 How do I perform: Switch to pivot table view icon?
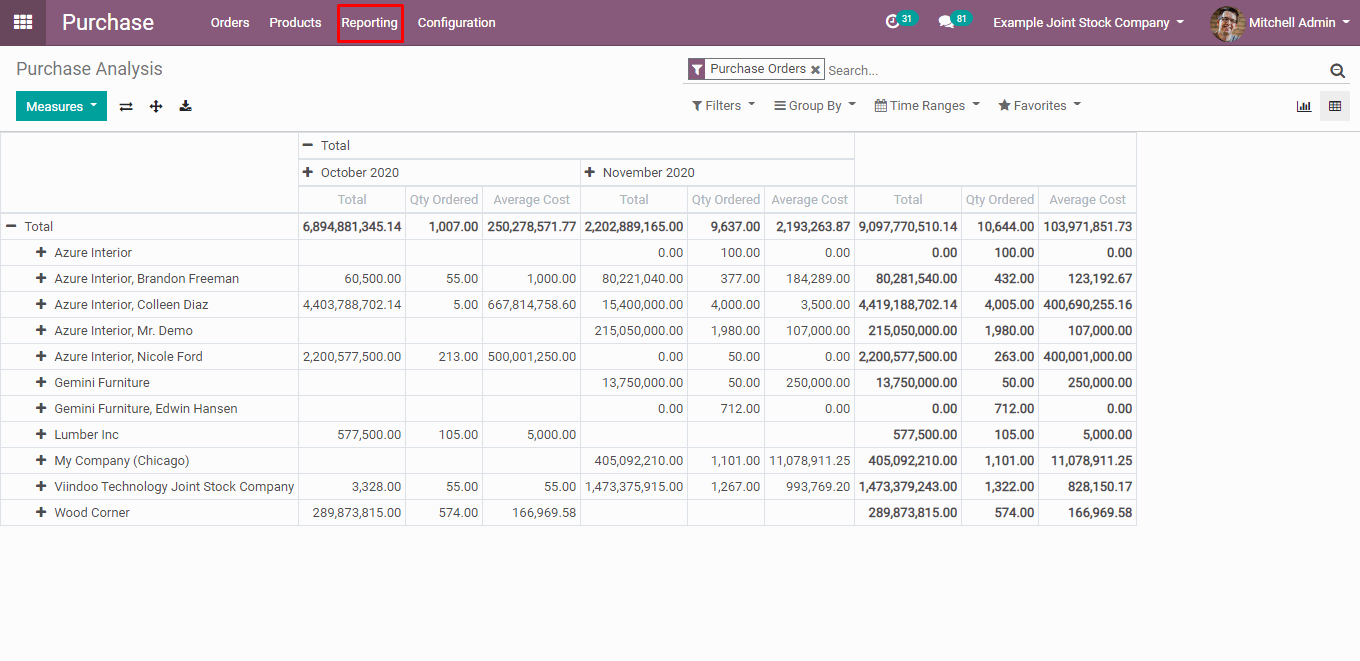(1335, 106)
